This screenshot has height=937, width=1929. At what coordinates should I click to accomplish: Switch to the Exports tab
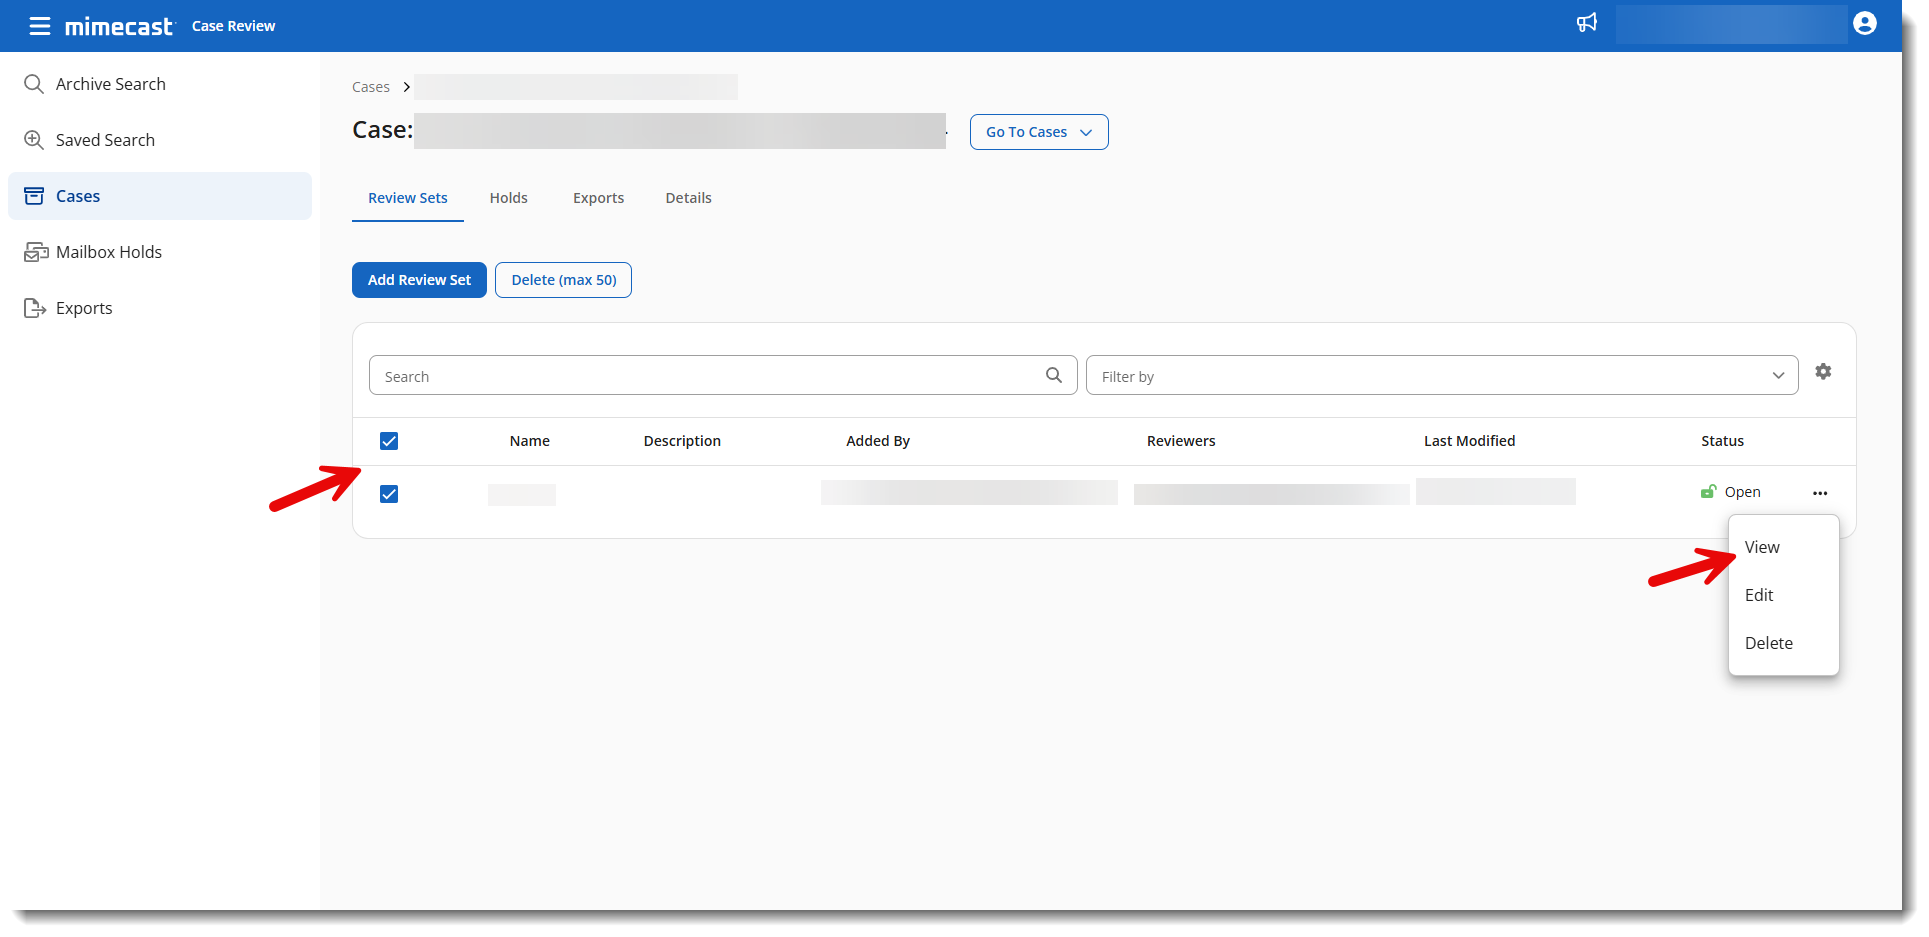pyautogui.click(x=598, y=198)
